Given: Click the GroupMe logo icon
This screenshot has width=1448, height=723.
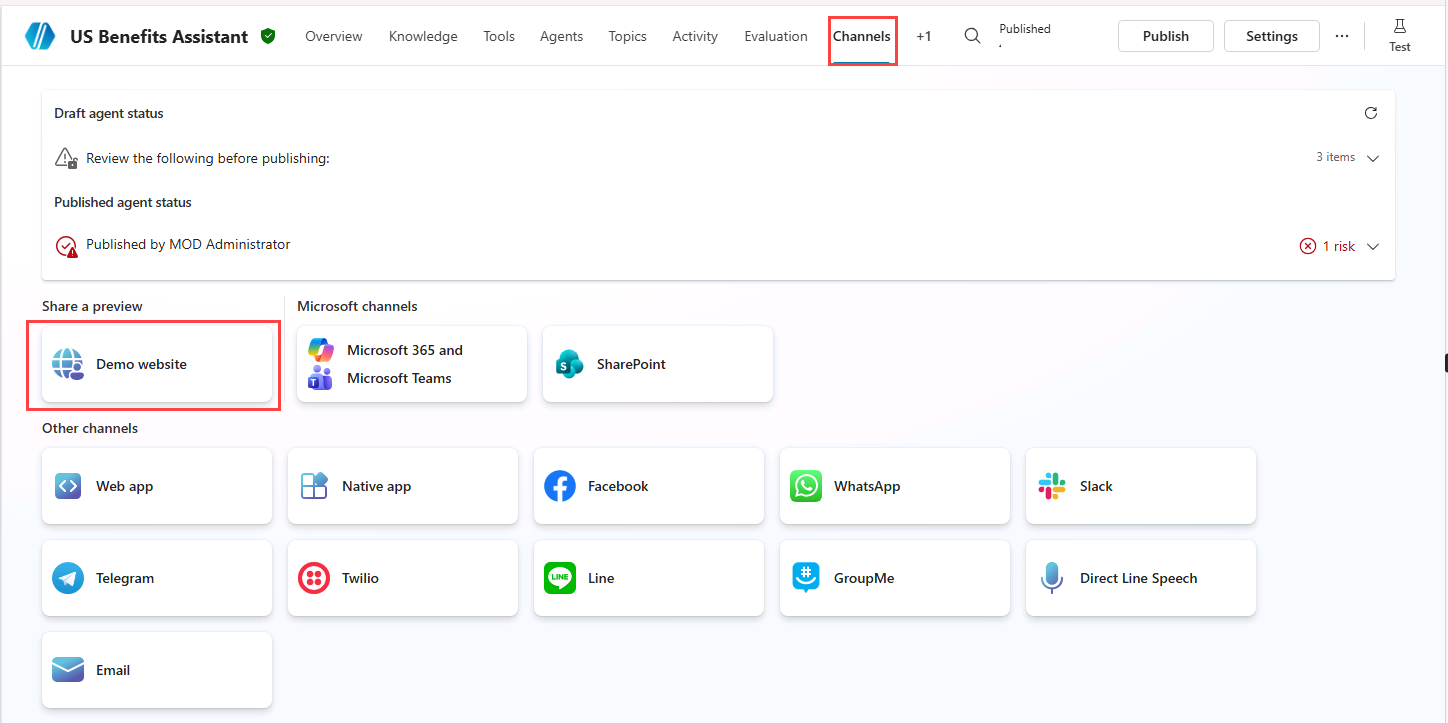Looking at the screenshot, I should point(806,578).
